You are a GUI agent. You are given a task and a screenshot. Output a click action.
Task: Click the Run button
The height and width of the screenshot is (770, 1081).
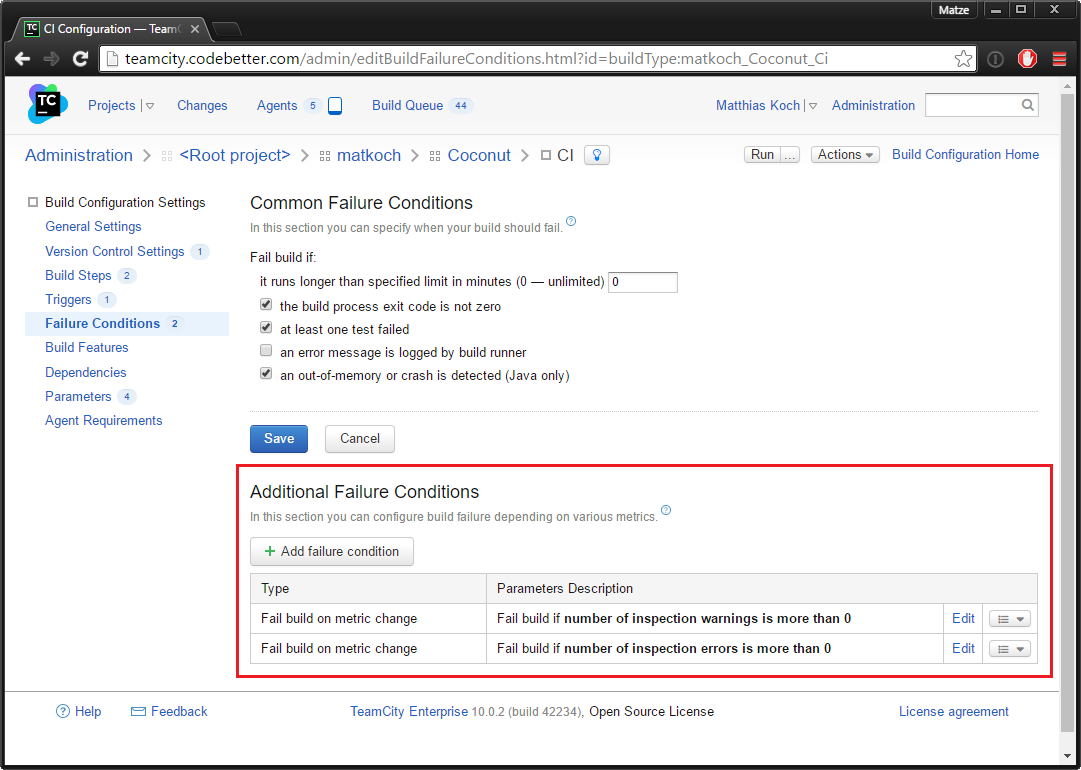click(x=762, y=154)
